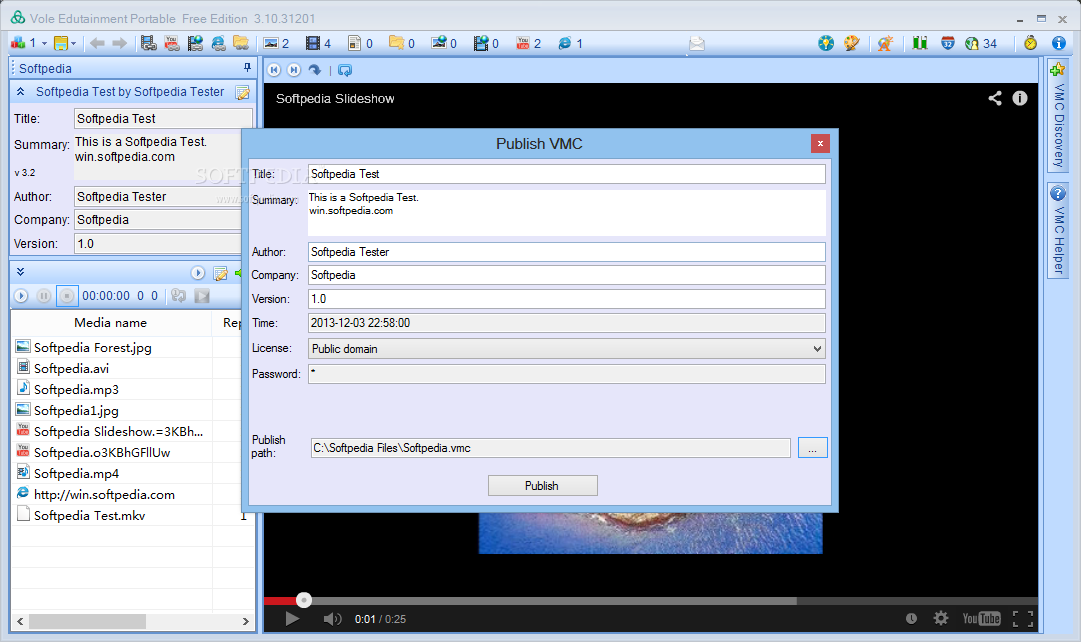The width and height of the screenshot is (1081, 642).
Task: Pin the Softpedia side panel
Action: pyautogui.click(x=247, y=68)
